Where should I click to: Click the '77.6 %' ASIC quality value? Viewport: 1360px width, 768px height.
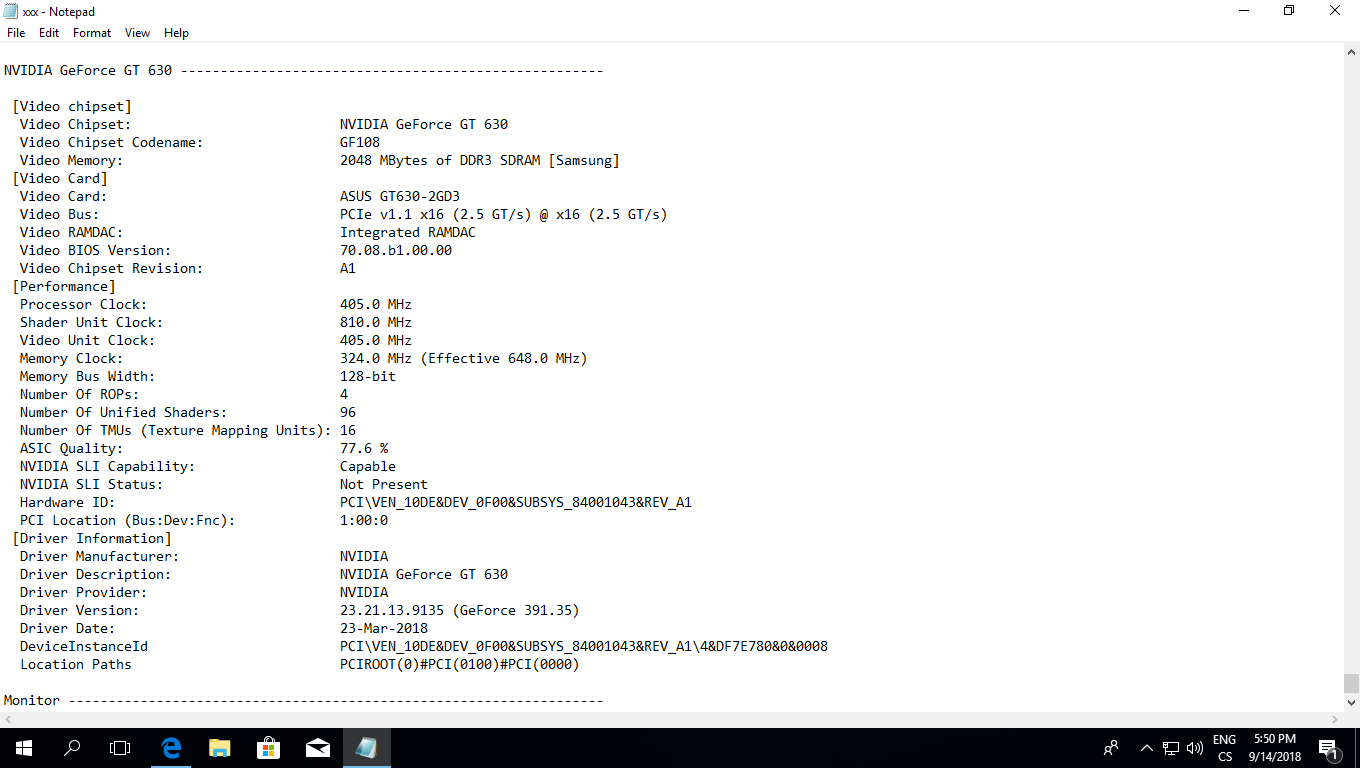pyautogui.click(x=364, y=449)
